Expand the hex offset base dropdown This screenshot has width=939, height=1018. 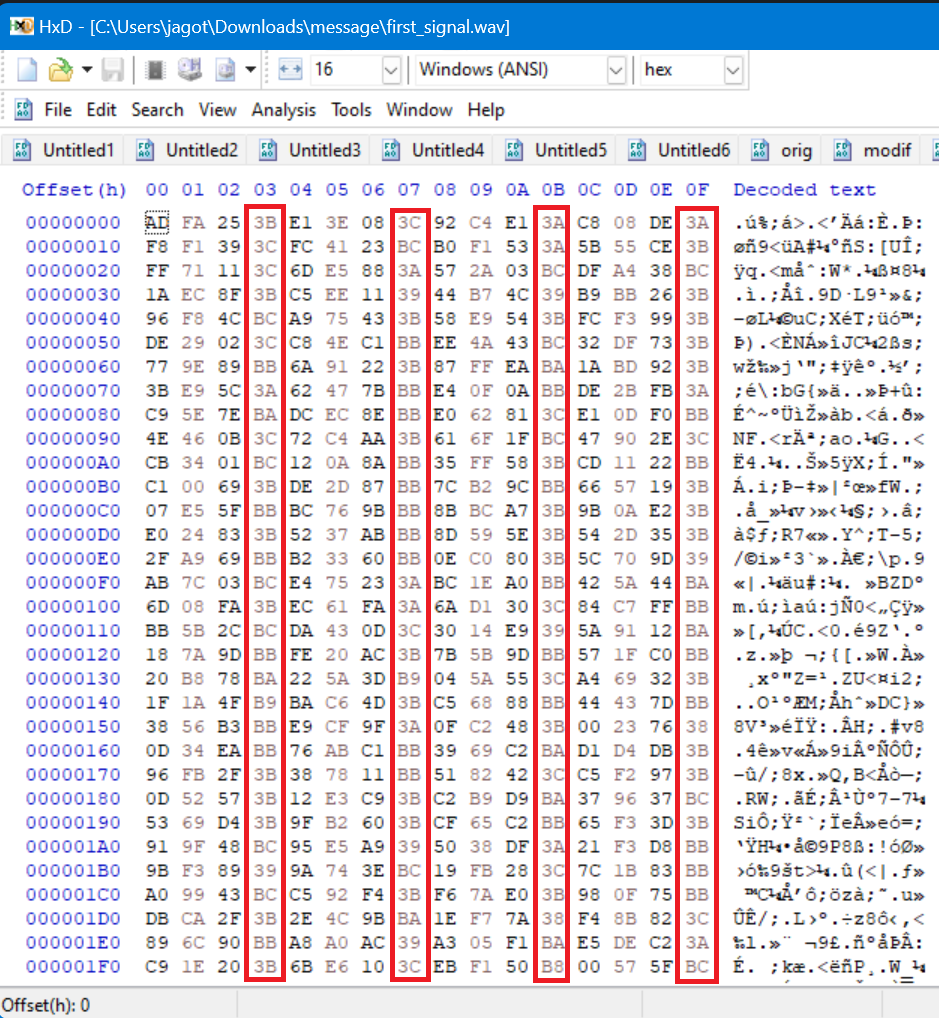pos(733,69)
